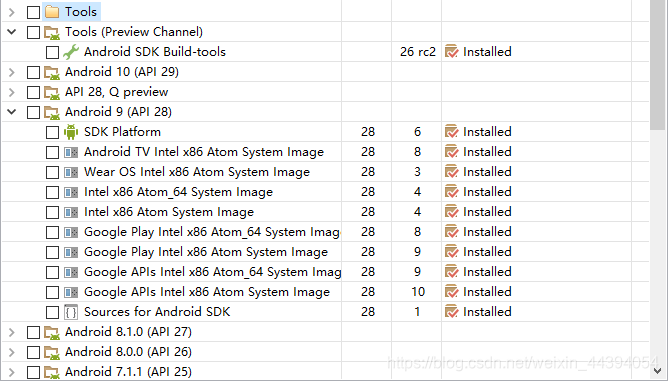The image size is (668, 381).
Task: Check the Sources for Android SDK checkbox
Action: (x=52, y=312)
